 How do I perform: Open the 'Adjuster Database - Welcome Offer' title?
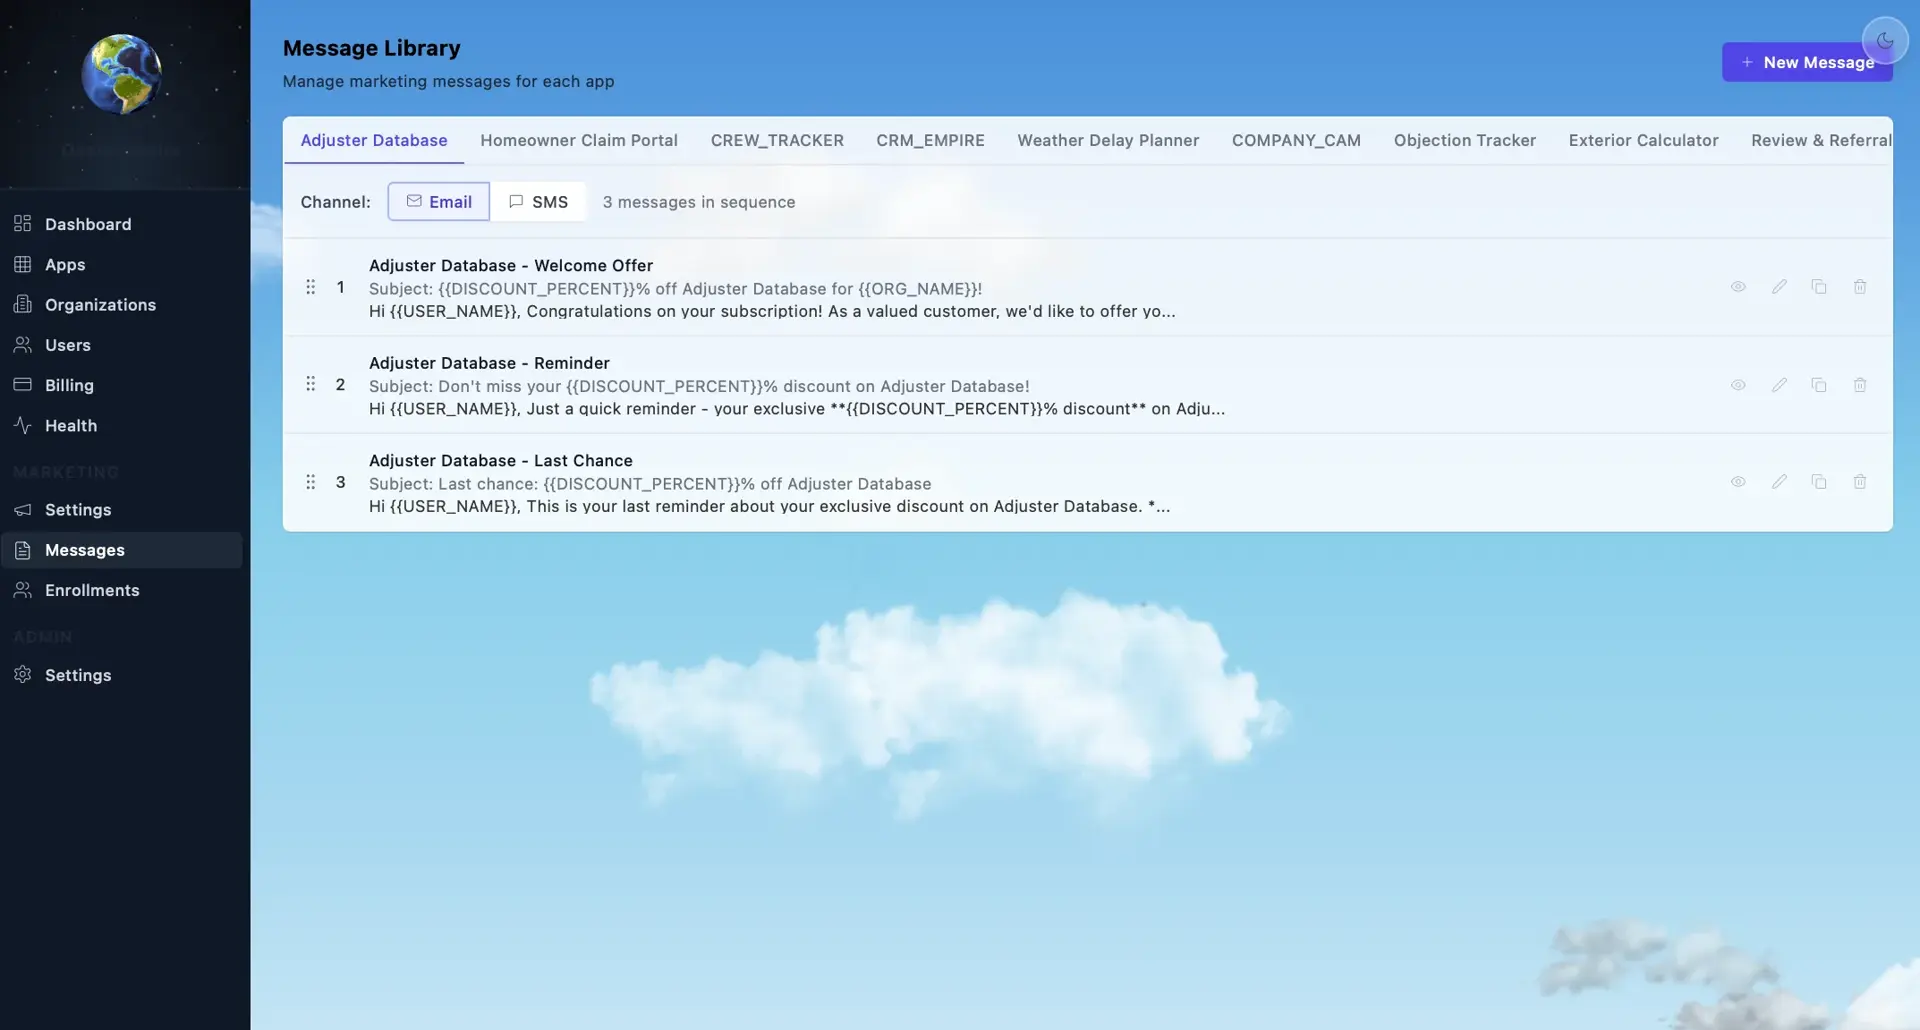pos(511,265)
